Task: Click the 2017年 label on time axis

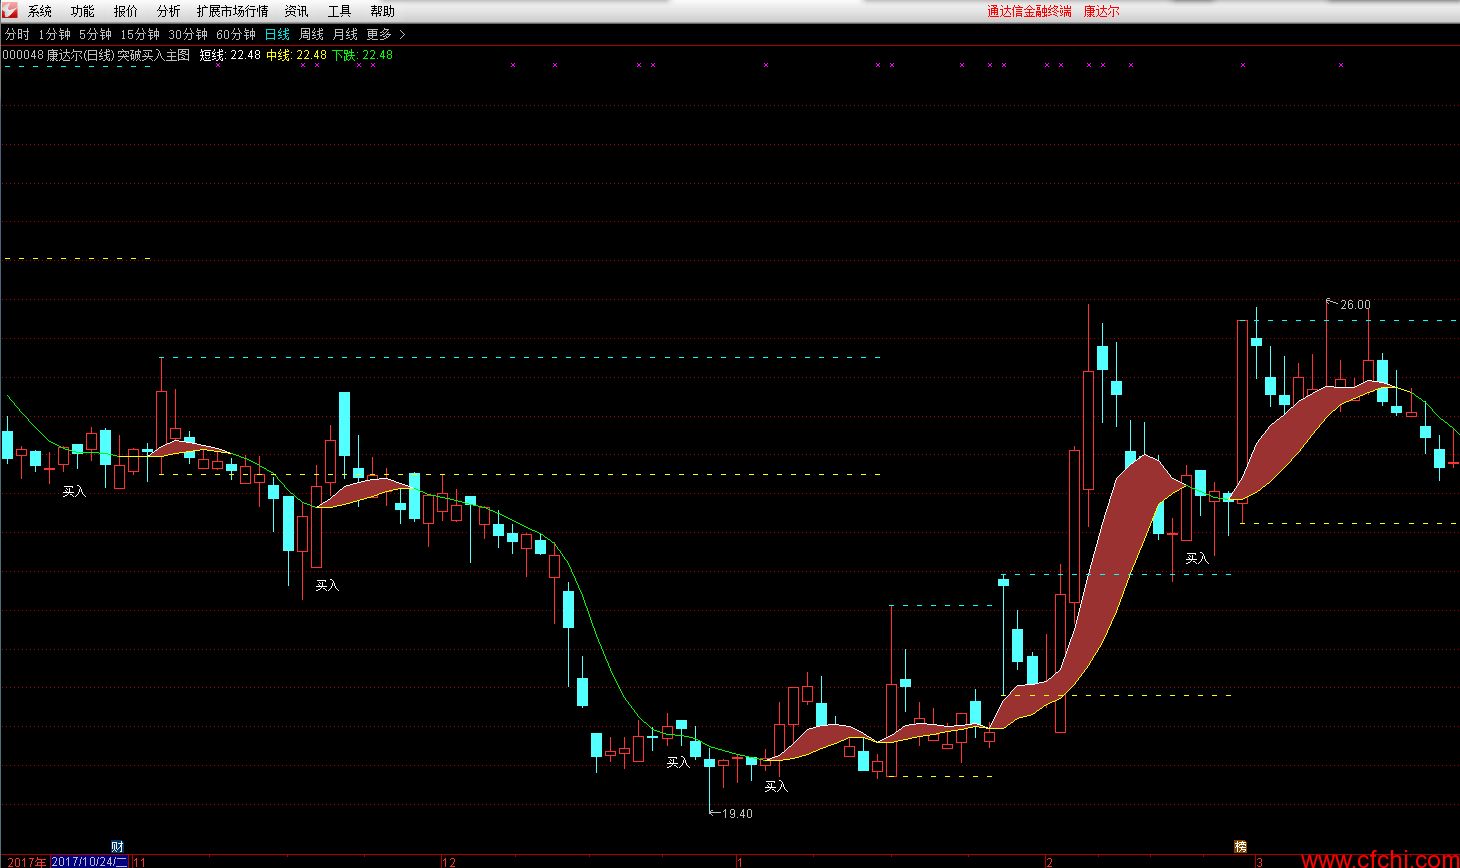Action: (x=26, y=861)
